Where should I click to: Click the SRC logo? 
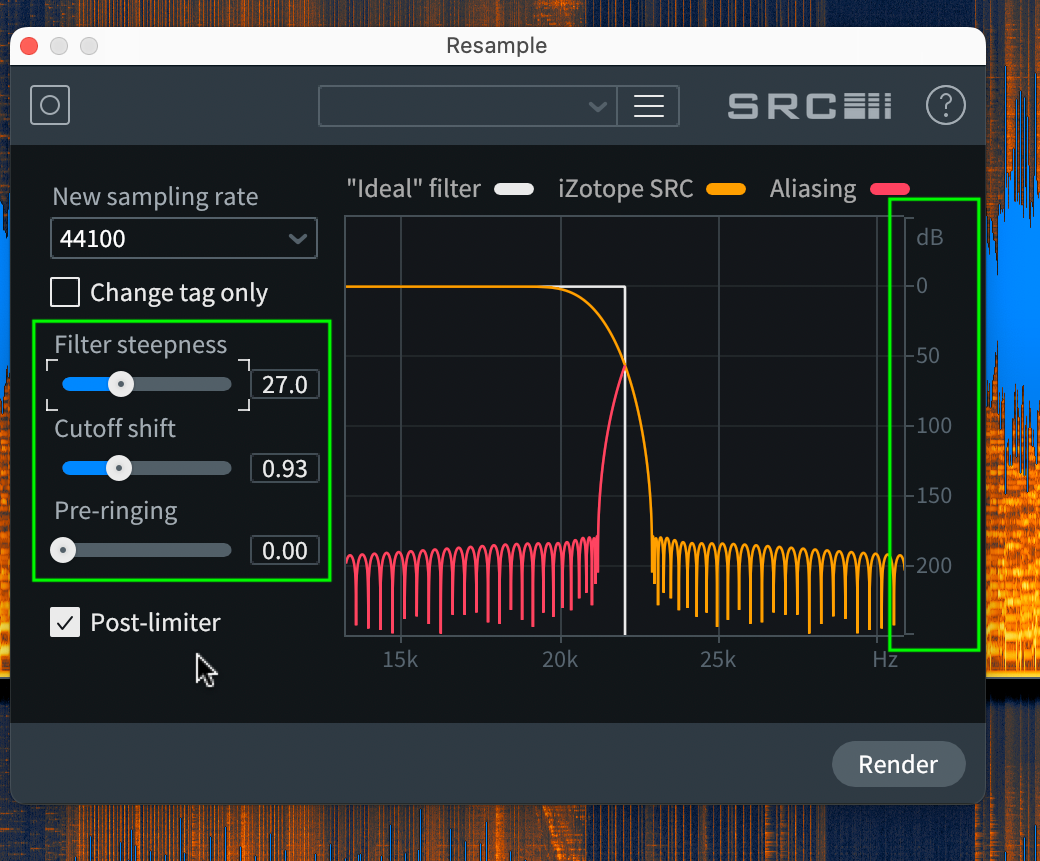810,106
